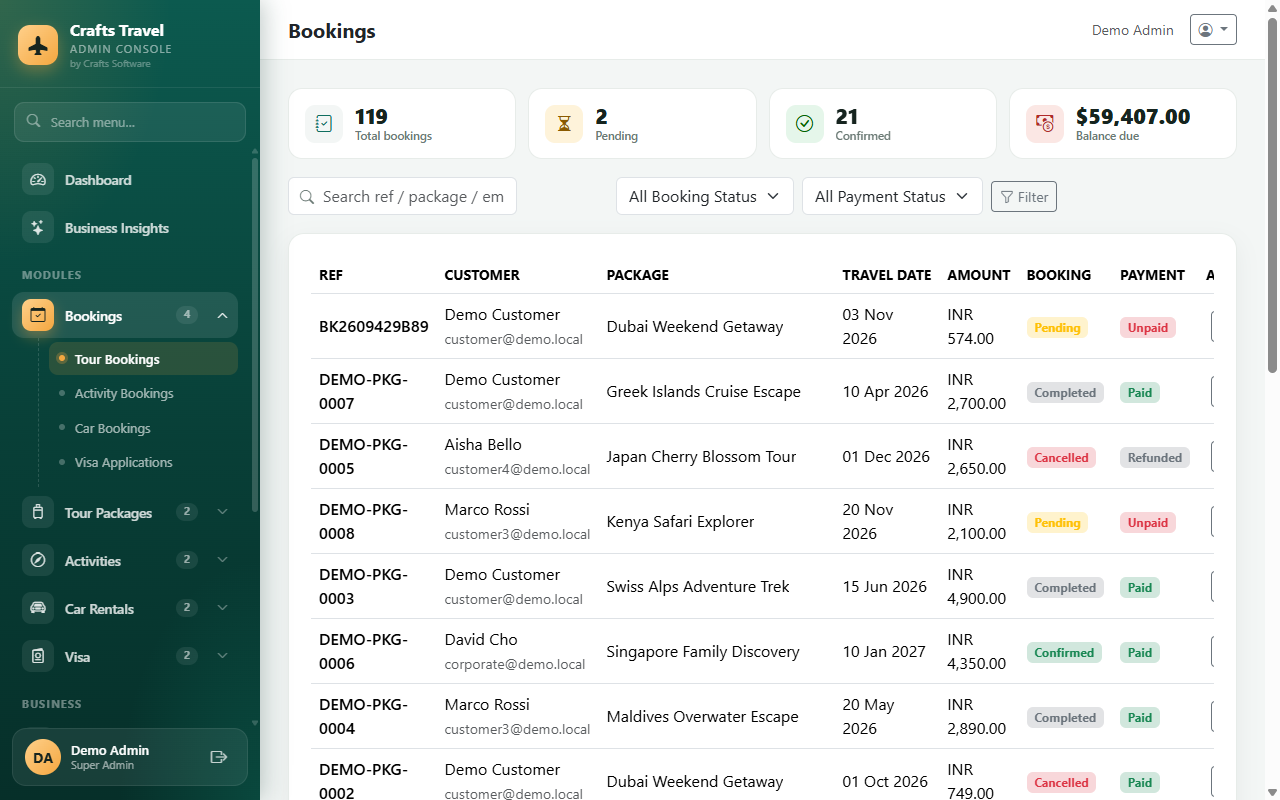Collapse the Bookings menu chevron

click(x=222, y=316)
